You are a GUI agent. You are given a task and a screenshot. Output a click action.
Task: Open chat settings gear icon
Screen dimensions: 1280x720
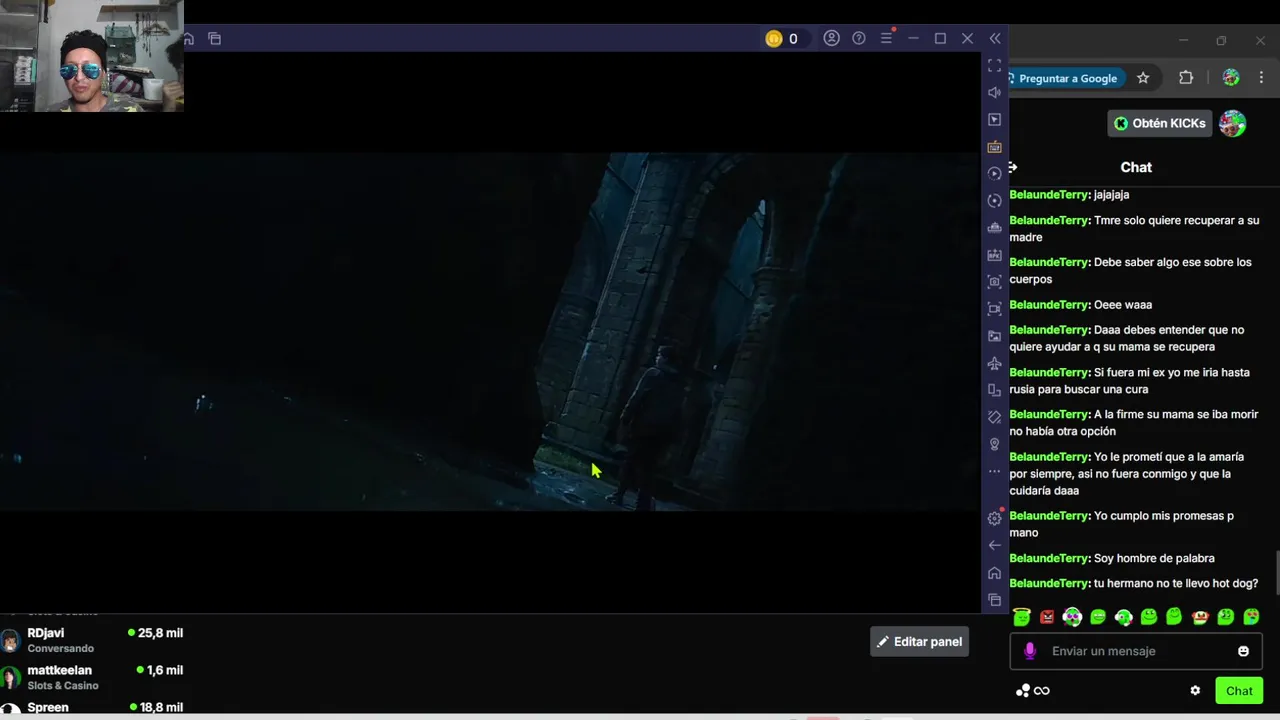click(x=1195, y=690)
